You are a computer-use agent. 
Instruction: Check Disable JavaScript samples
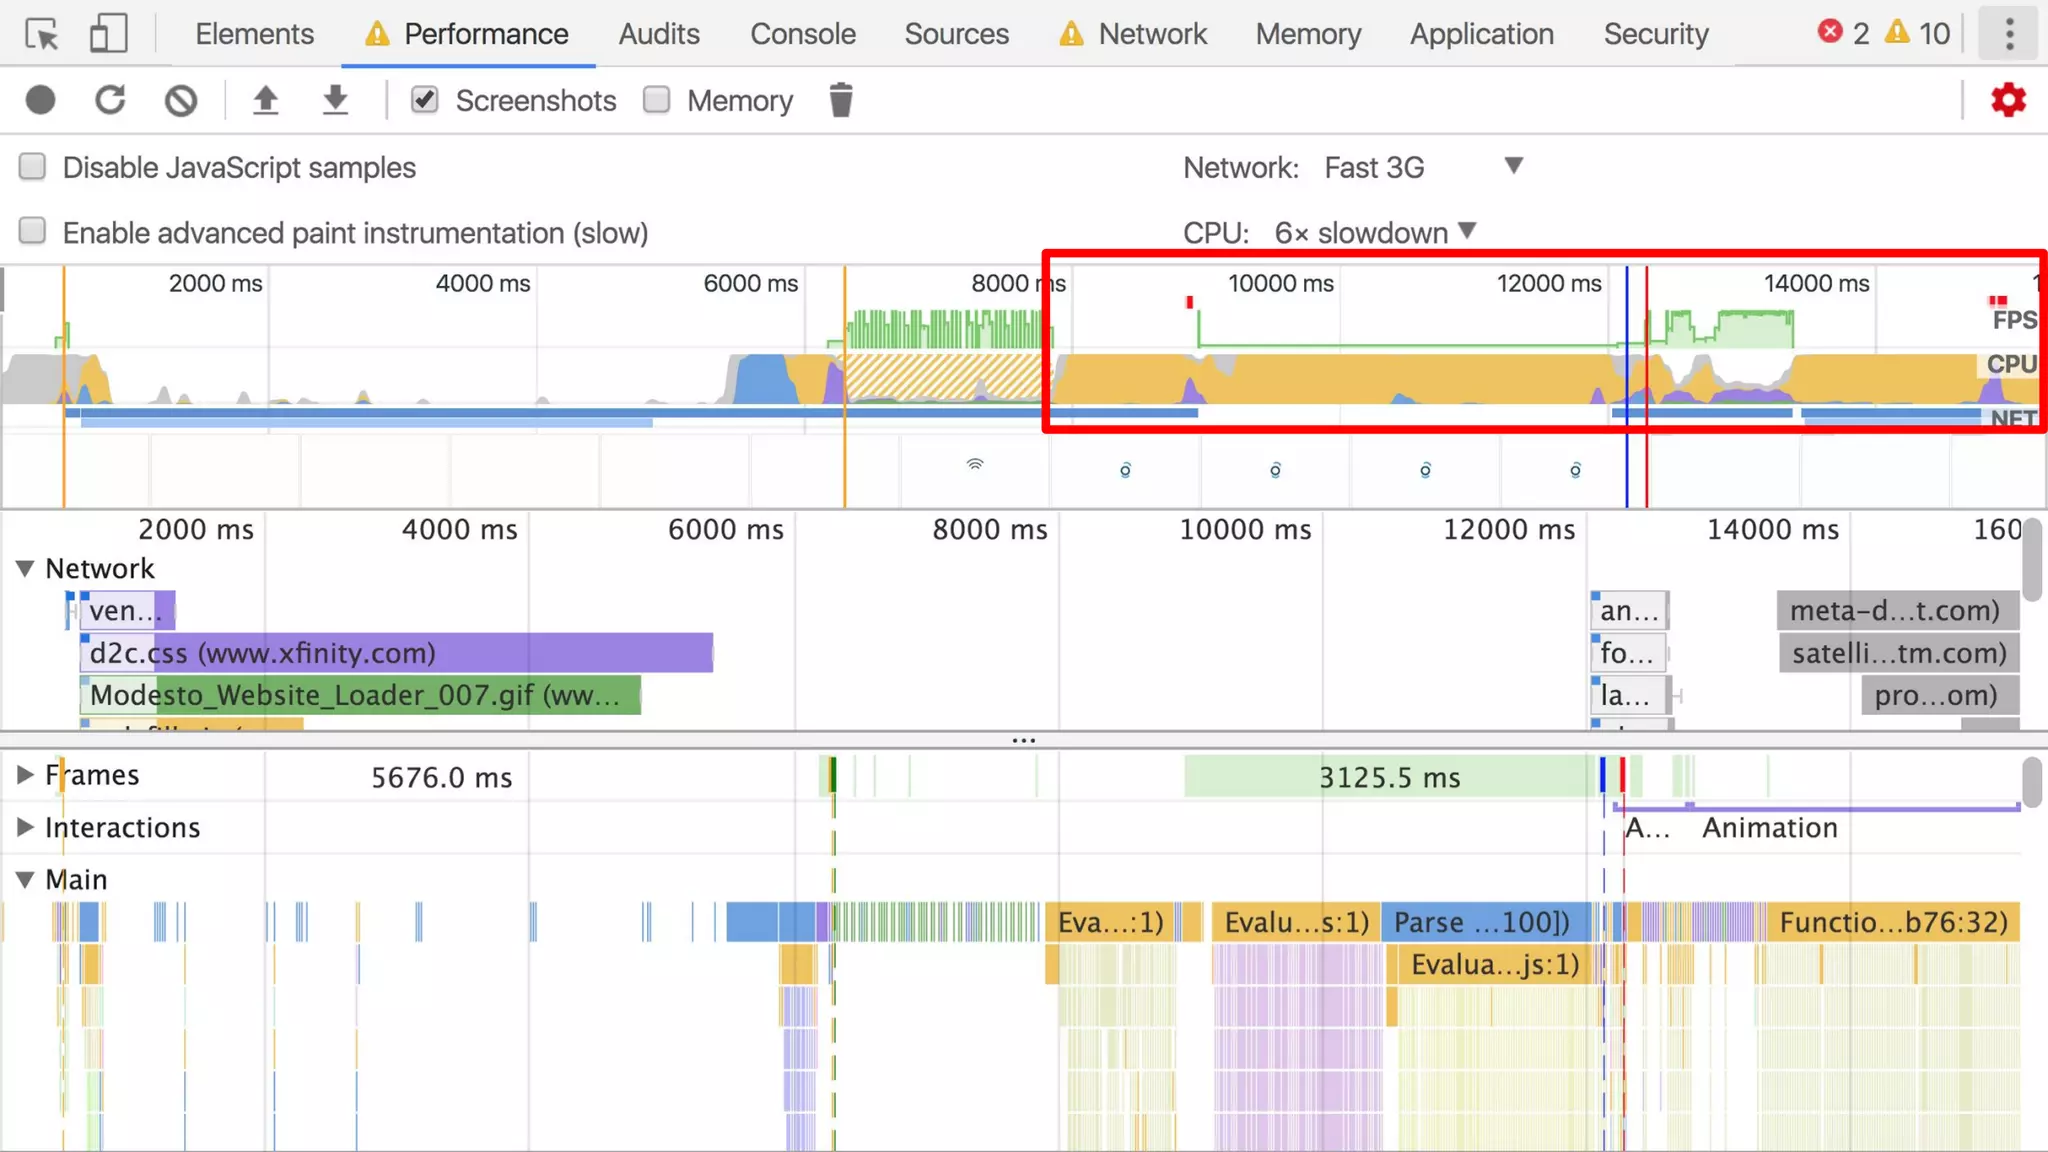tap(33, 167)
